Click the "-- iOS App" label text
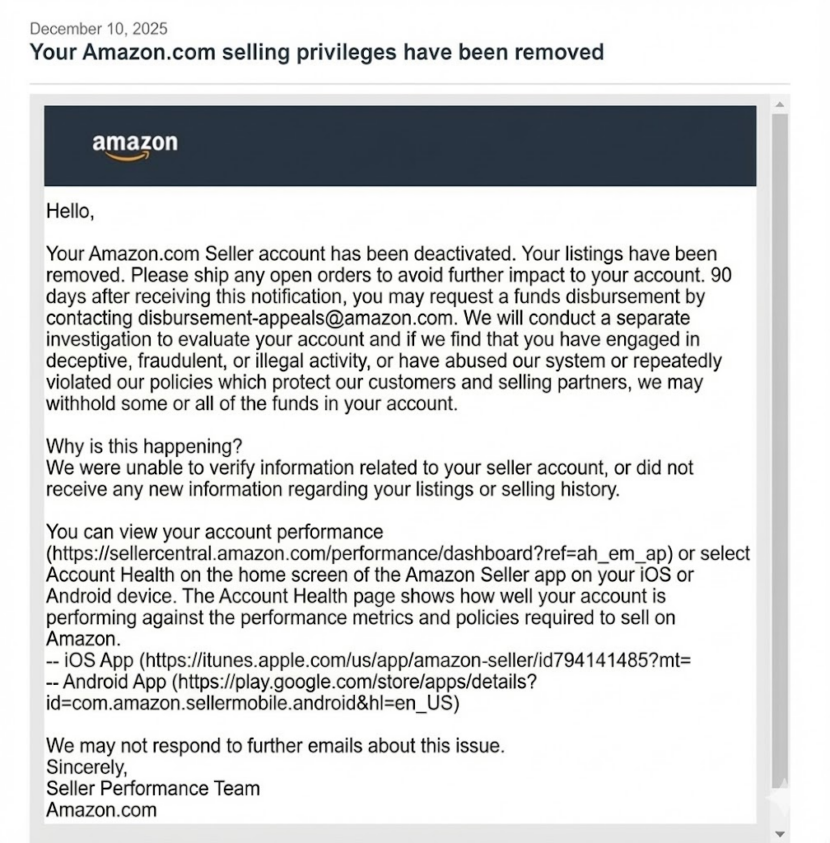830x843 pixels. (x=90, y=661)
